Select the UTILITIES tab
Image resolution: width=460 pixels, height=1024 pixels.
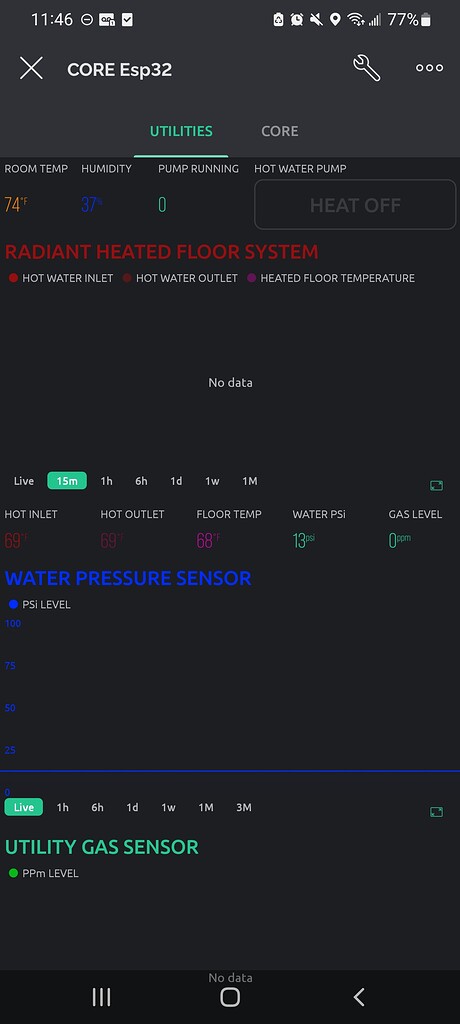181,131
